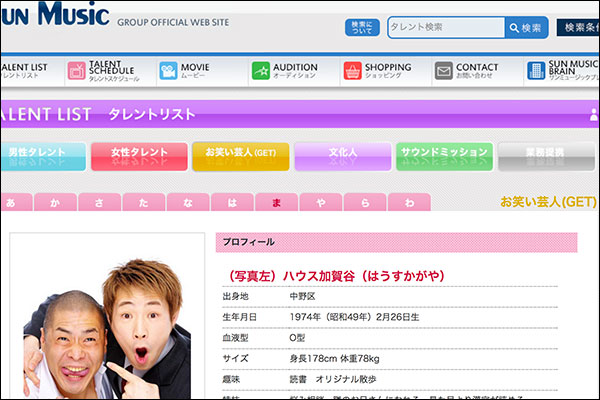Switch to the あ kana tab
This screenshot has height=400, width=600.
tap(12, 203)
